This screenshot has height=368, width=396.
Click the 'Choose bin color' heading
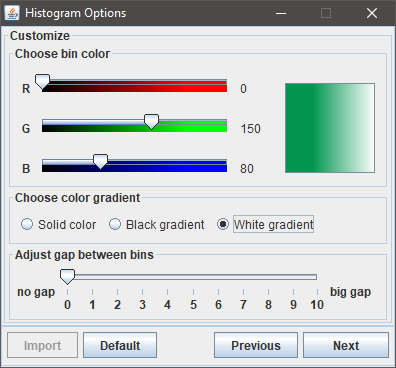click(62, 54)
